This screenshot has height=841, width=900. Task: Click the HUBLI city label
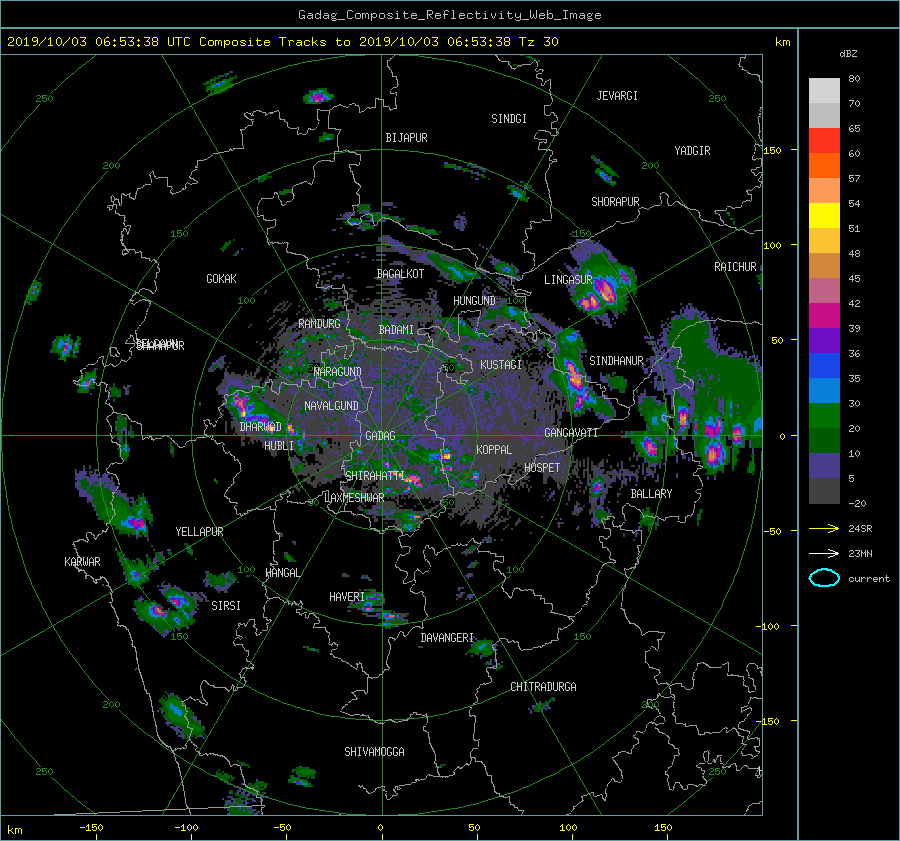tap(279, 445)
